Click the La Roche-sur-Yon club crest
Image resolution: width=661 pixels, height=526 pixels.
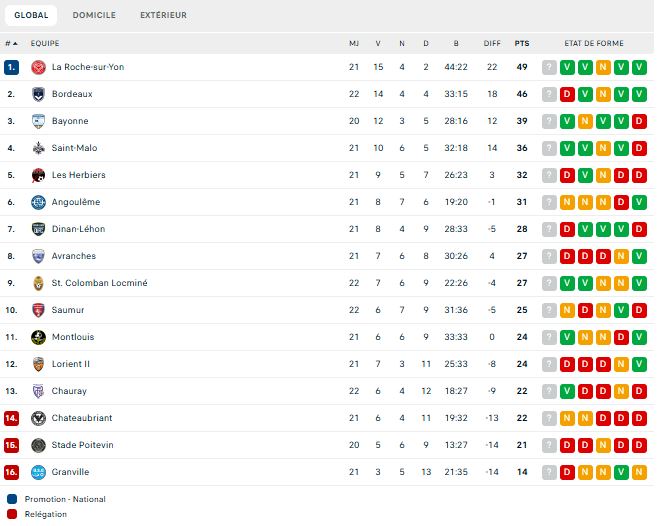(x=38, y=67)
